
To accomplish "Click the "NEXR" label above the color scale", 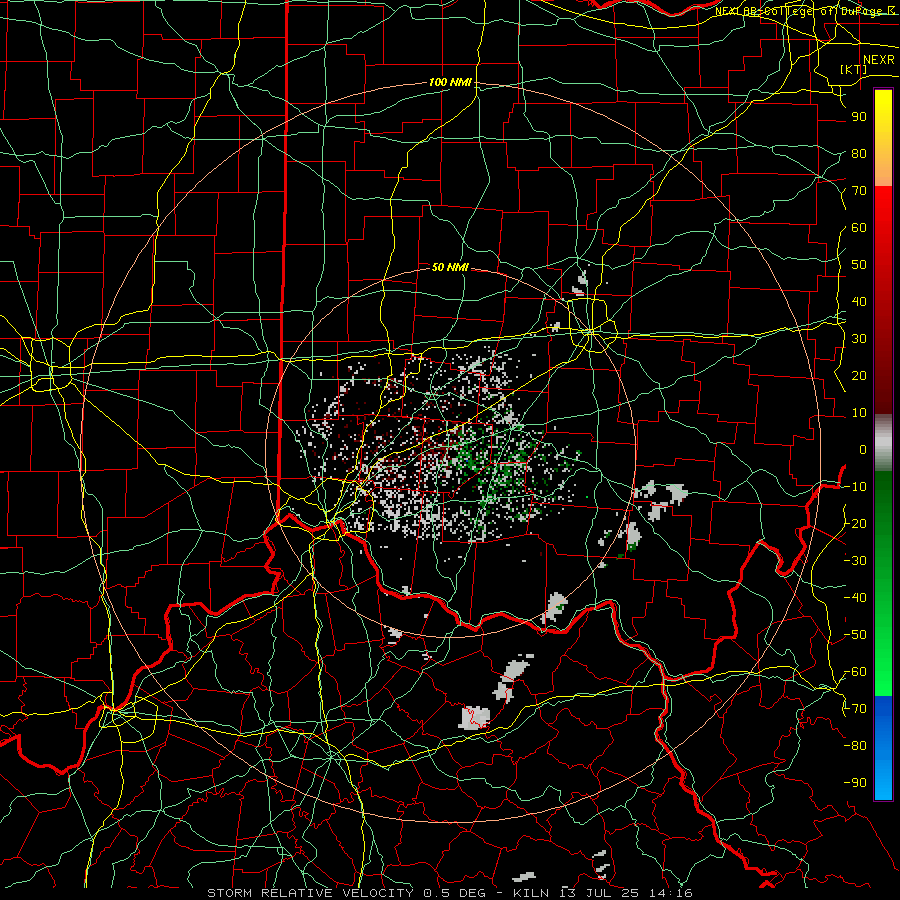I will point(878,60).
